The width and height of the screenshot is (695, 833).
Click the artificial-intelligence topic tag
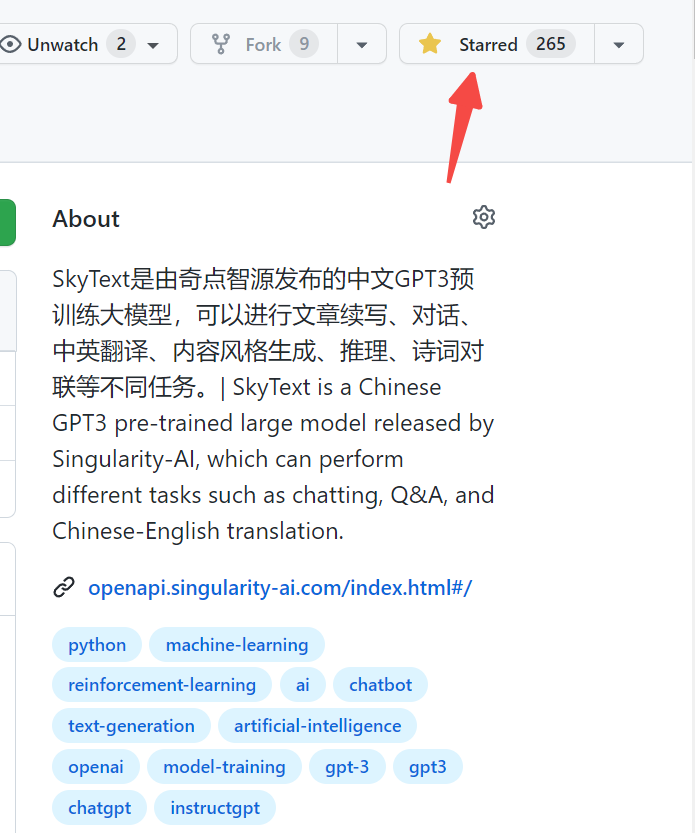tap(317, 726)
